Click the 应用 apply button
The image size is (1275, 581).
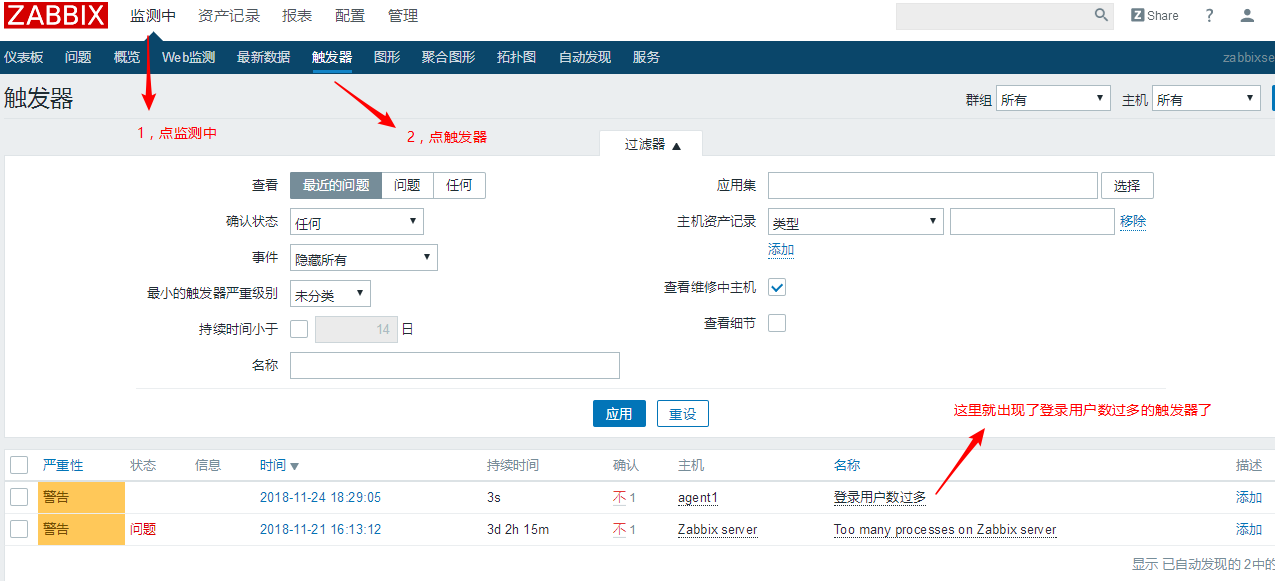[619, 414]
